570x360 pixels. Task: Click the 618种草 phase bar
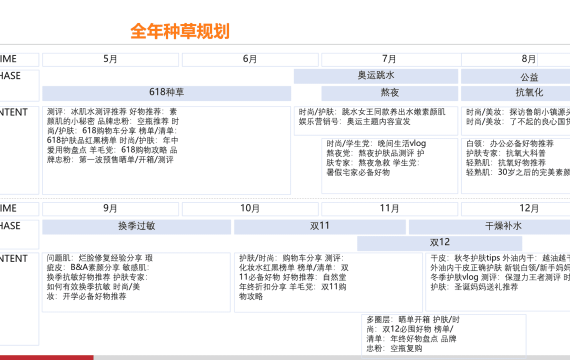tap(166, 93)
